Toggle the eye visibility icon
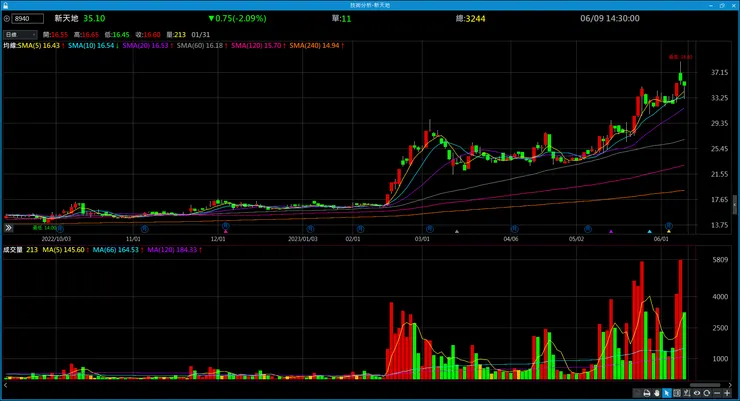This screenshot has height=401, width=740. [697, 393]
